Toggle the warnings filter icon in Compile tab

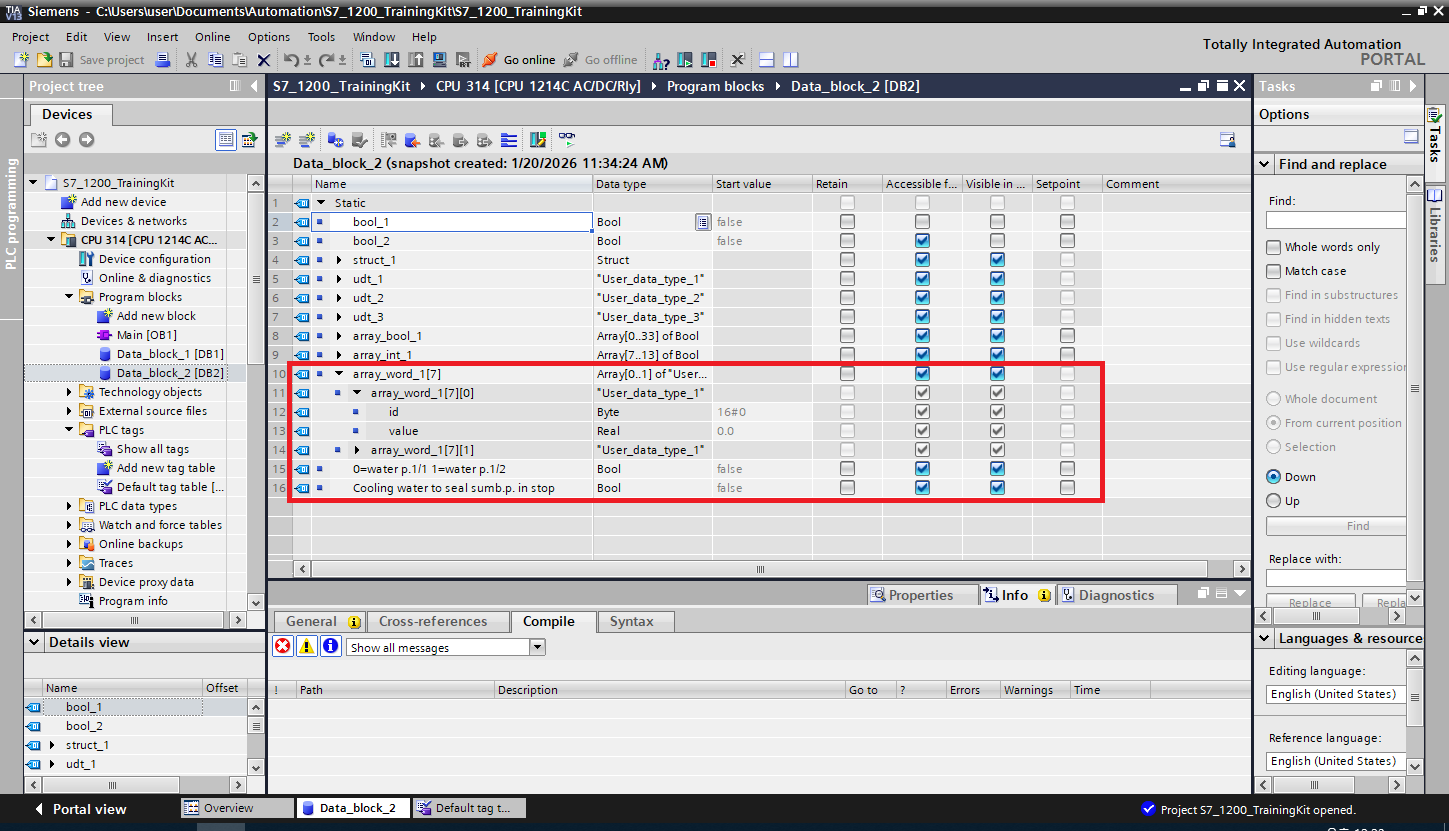[307, 647]
